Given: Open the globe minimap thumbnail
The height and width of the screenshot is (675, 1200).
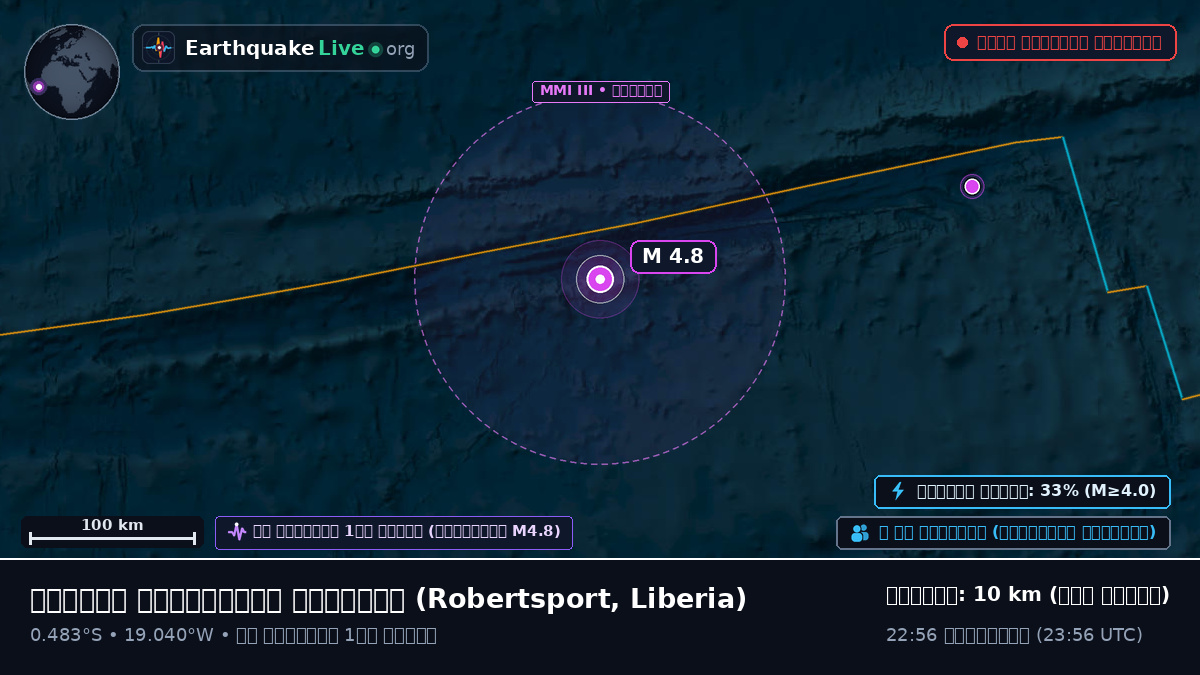Looking at the screenshot, I should 72,72.
